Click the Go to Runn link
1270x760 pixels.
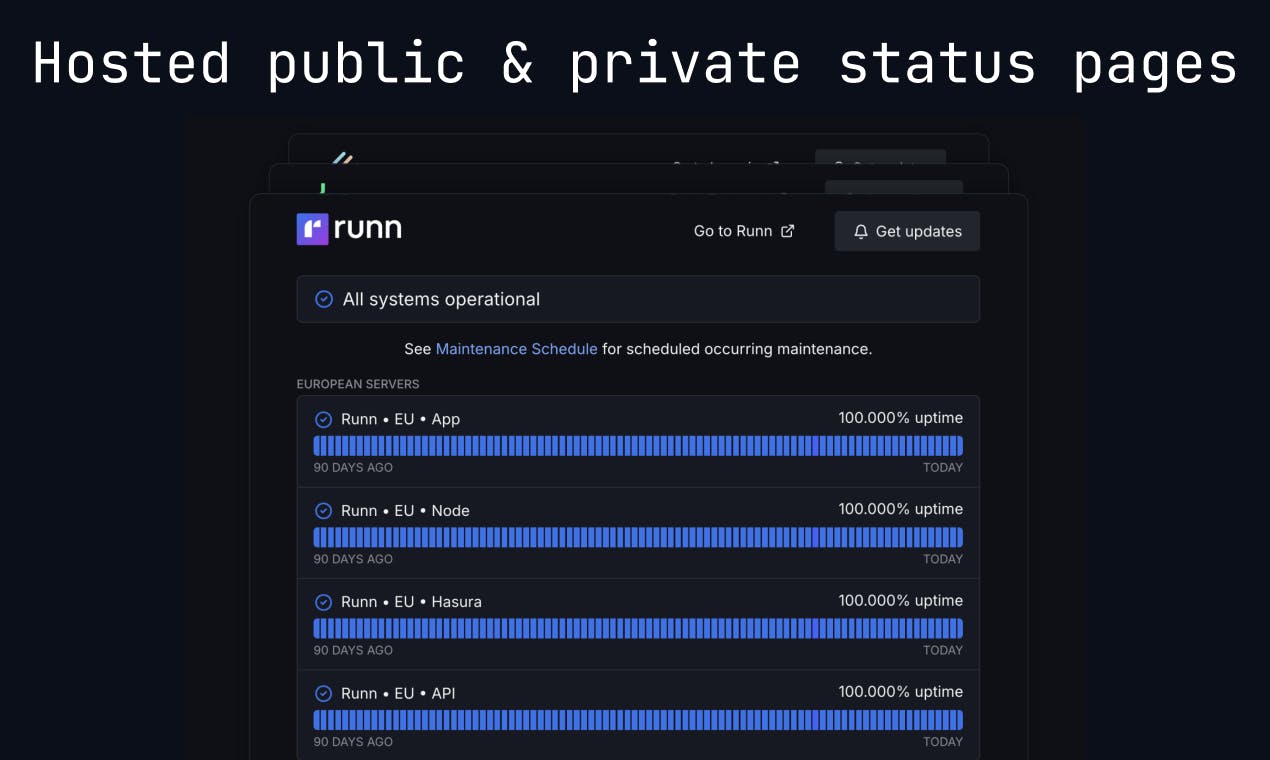[x=744, y=231]
